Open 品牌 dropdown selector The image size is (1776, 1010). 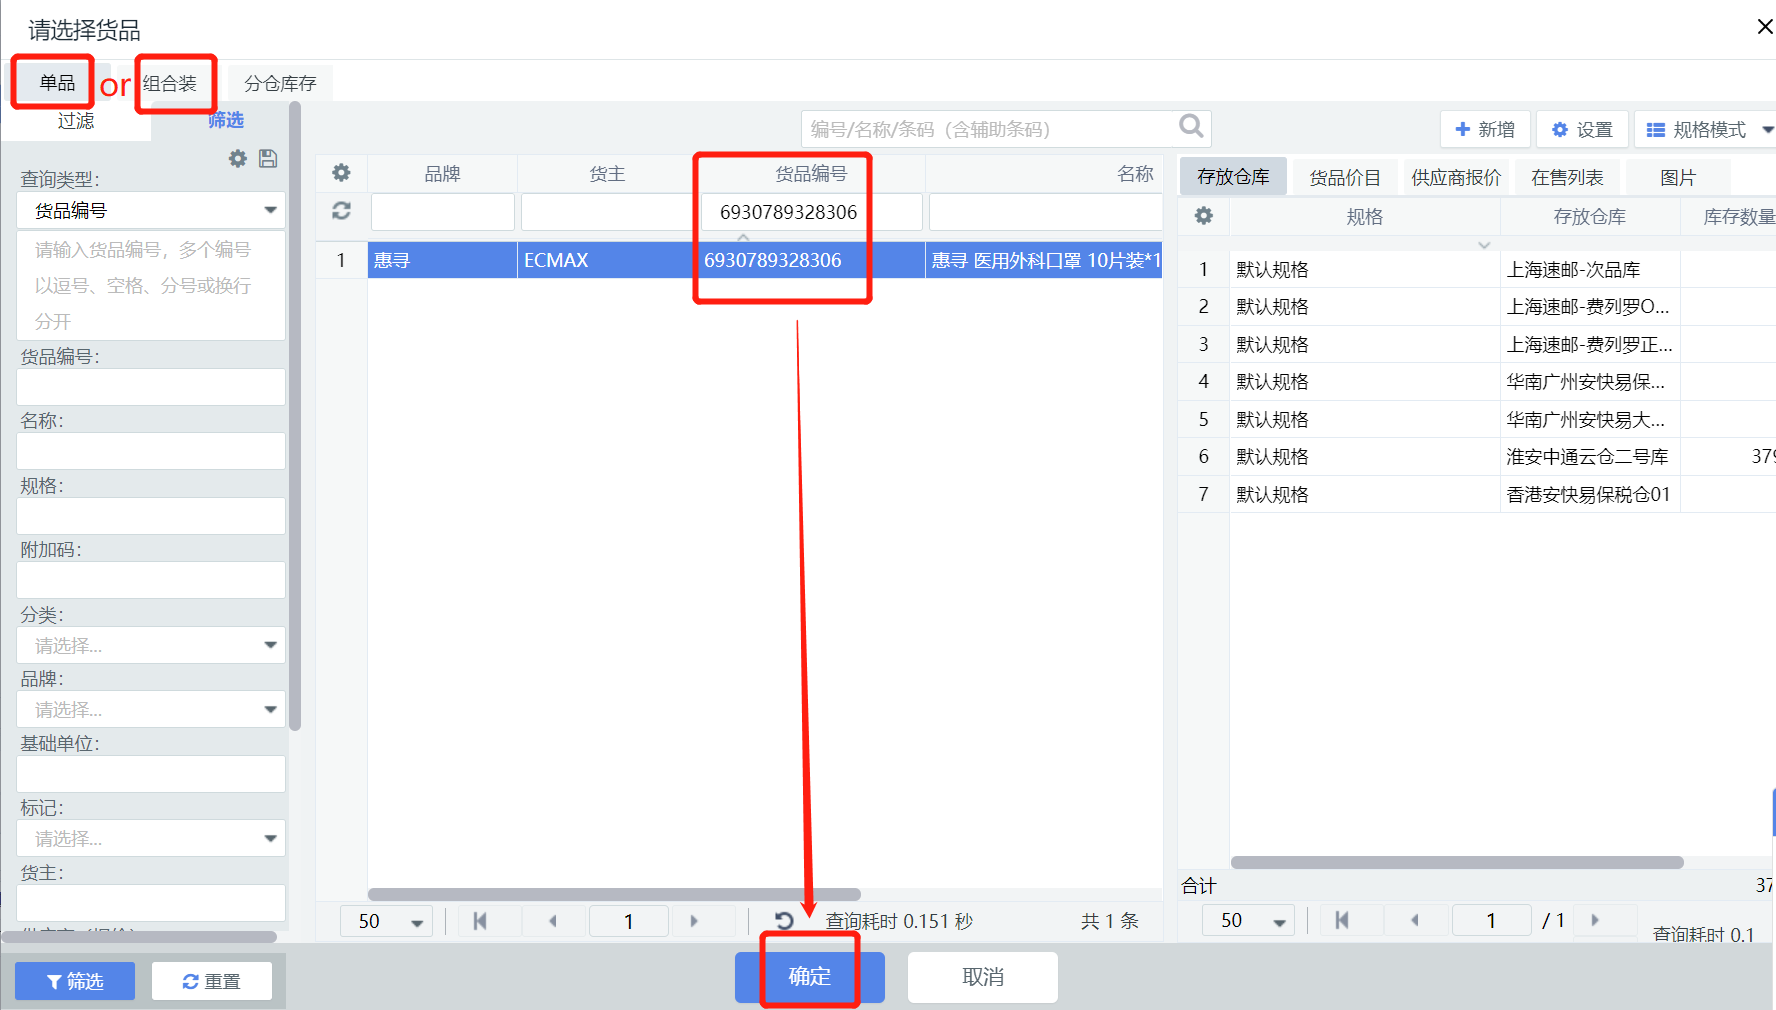[151, 709]
